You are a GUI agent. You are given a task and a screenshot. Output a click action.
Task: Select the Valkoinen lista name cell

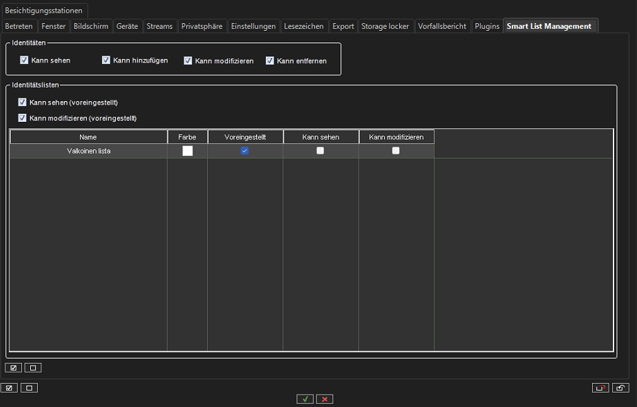pos(89,151)
